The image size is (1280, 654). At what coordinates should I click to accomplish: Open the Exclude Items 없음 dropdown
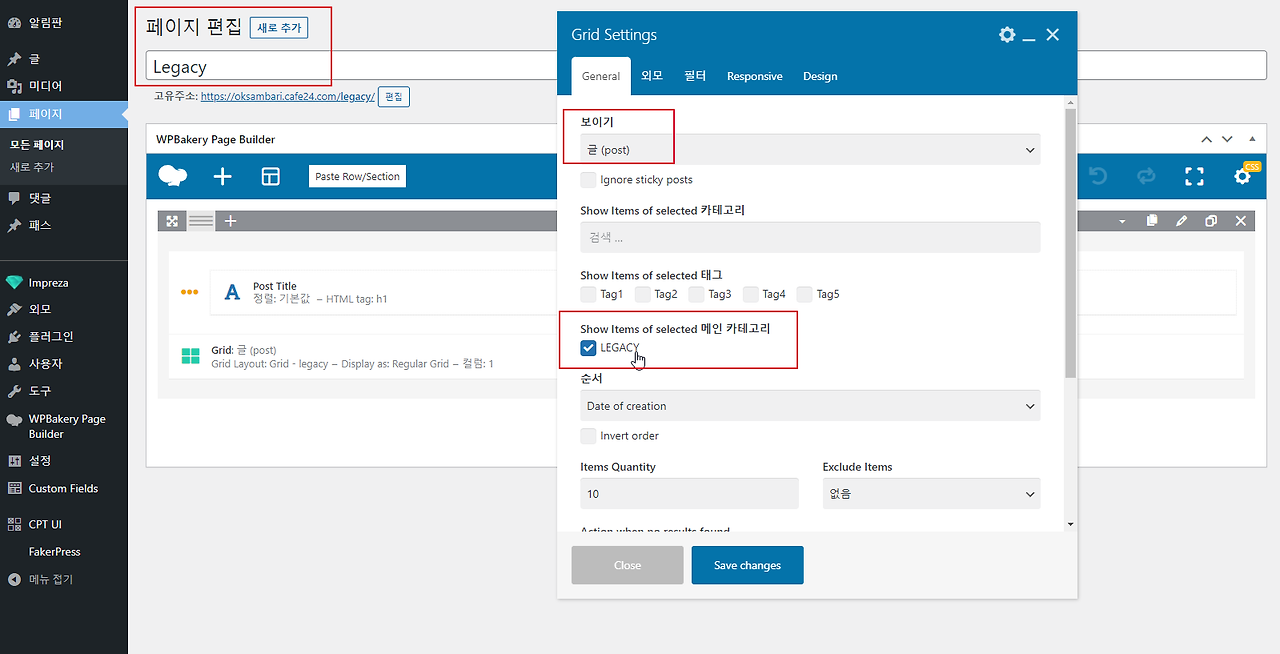[x=931, y=493]
